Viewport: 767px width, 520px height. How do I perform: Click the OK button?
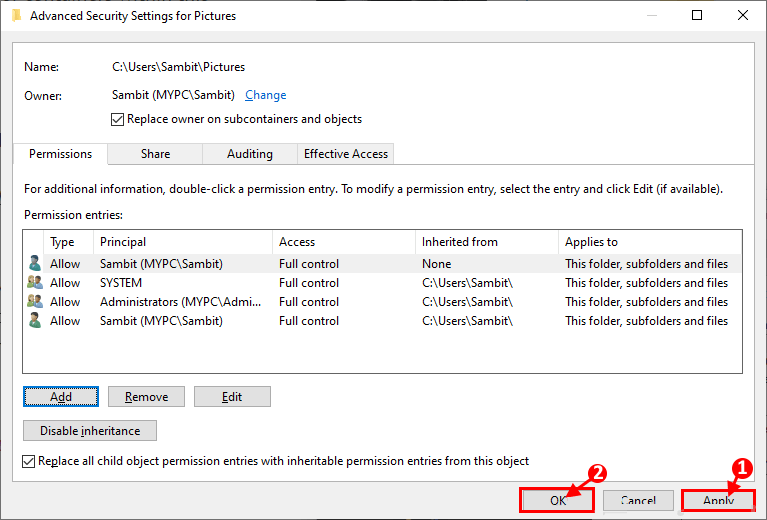(557, 500)
